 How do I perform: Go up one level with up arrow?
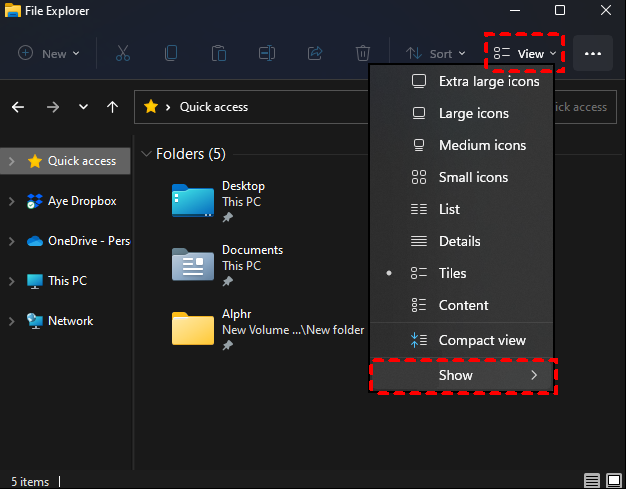click(x=112, y=107)
